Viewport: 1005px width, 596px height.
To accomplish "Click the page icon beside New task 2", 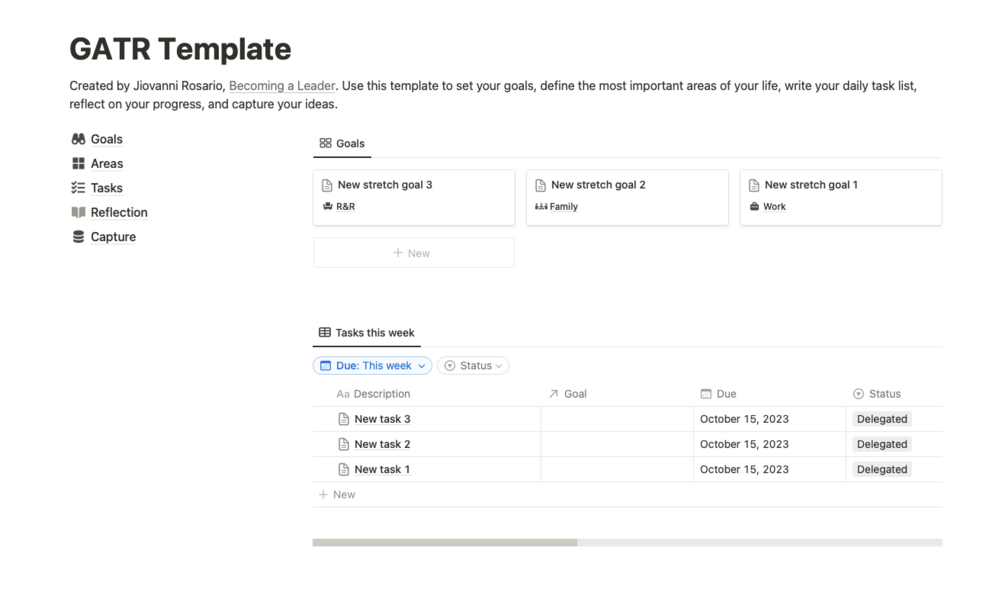I will tap(343, 444).
